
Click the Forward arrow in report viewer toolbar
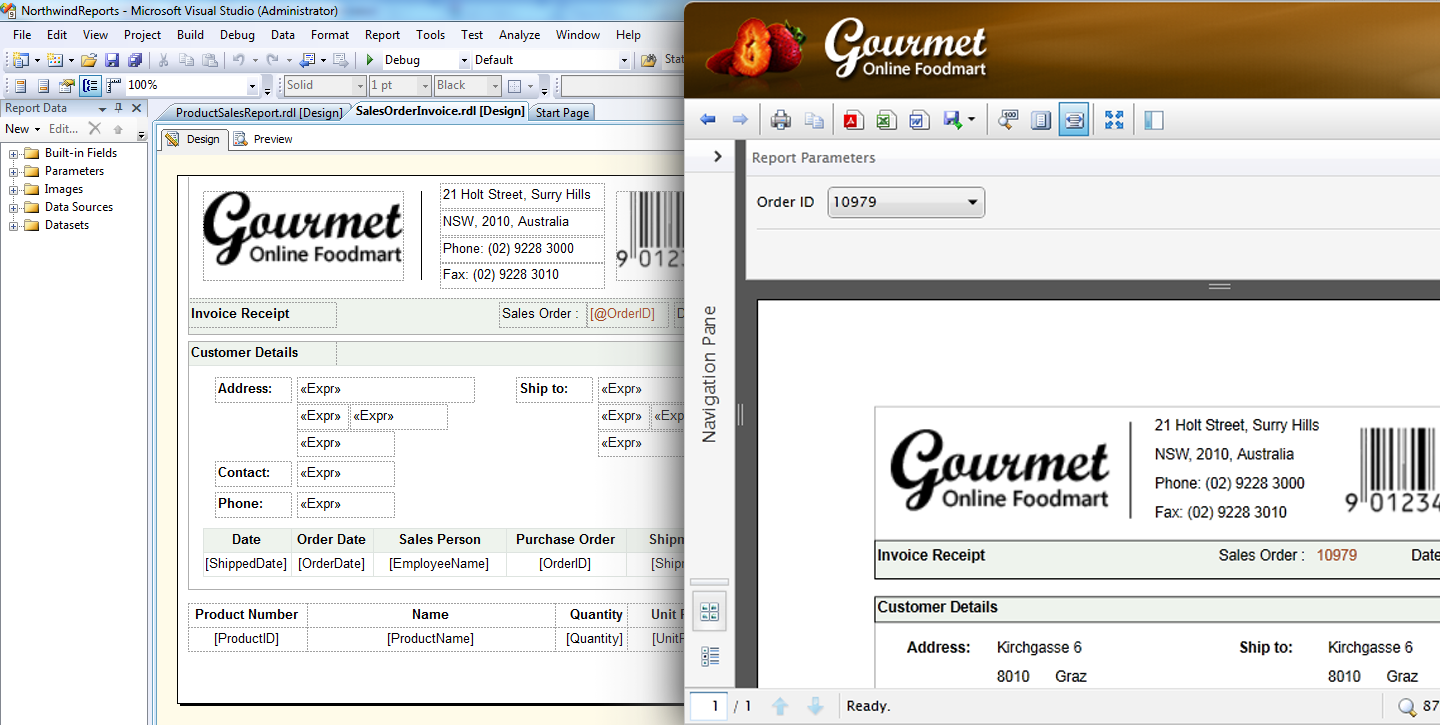point(740,120)
